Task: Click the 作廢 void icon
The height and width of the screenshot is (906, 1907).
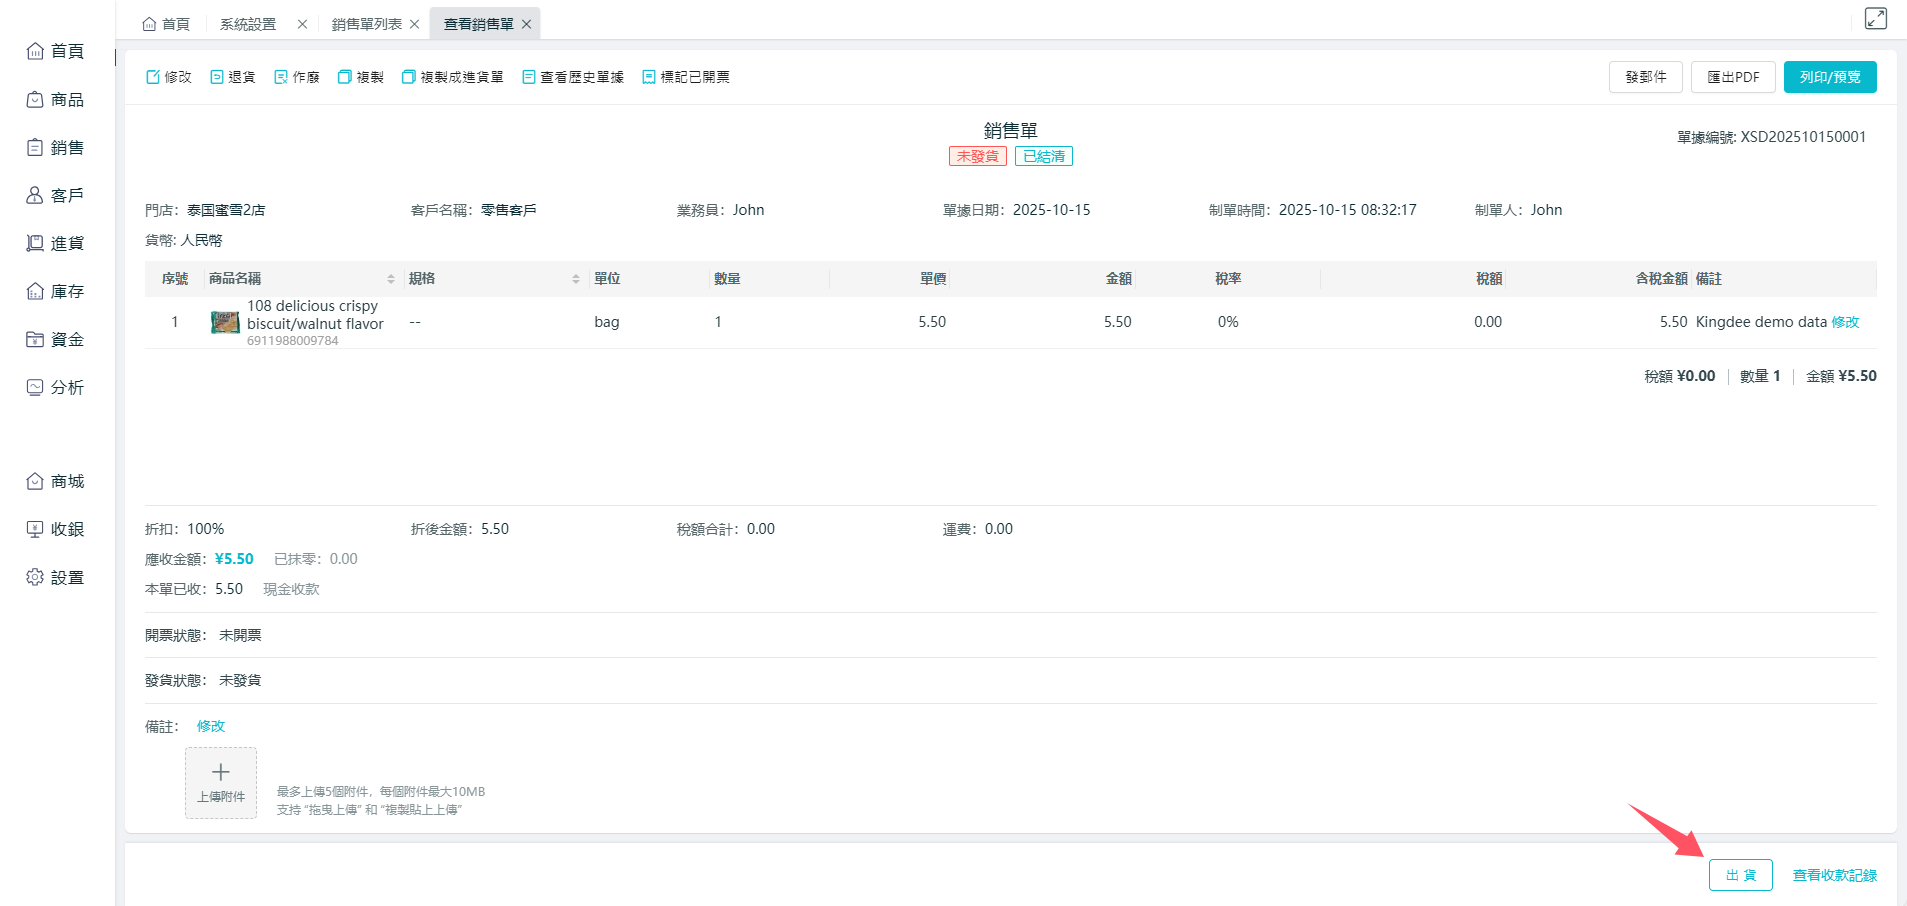Action: pos(281,77)
